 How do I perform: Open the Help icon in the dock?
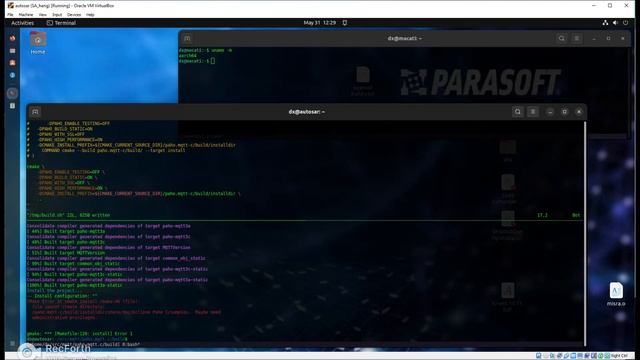[x=13, y=75]
